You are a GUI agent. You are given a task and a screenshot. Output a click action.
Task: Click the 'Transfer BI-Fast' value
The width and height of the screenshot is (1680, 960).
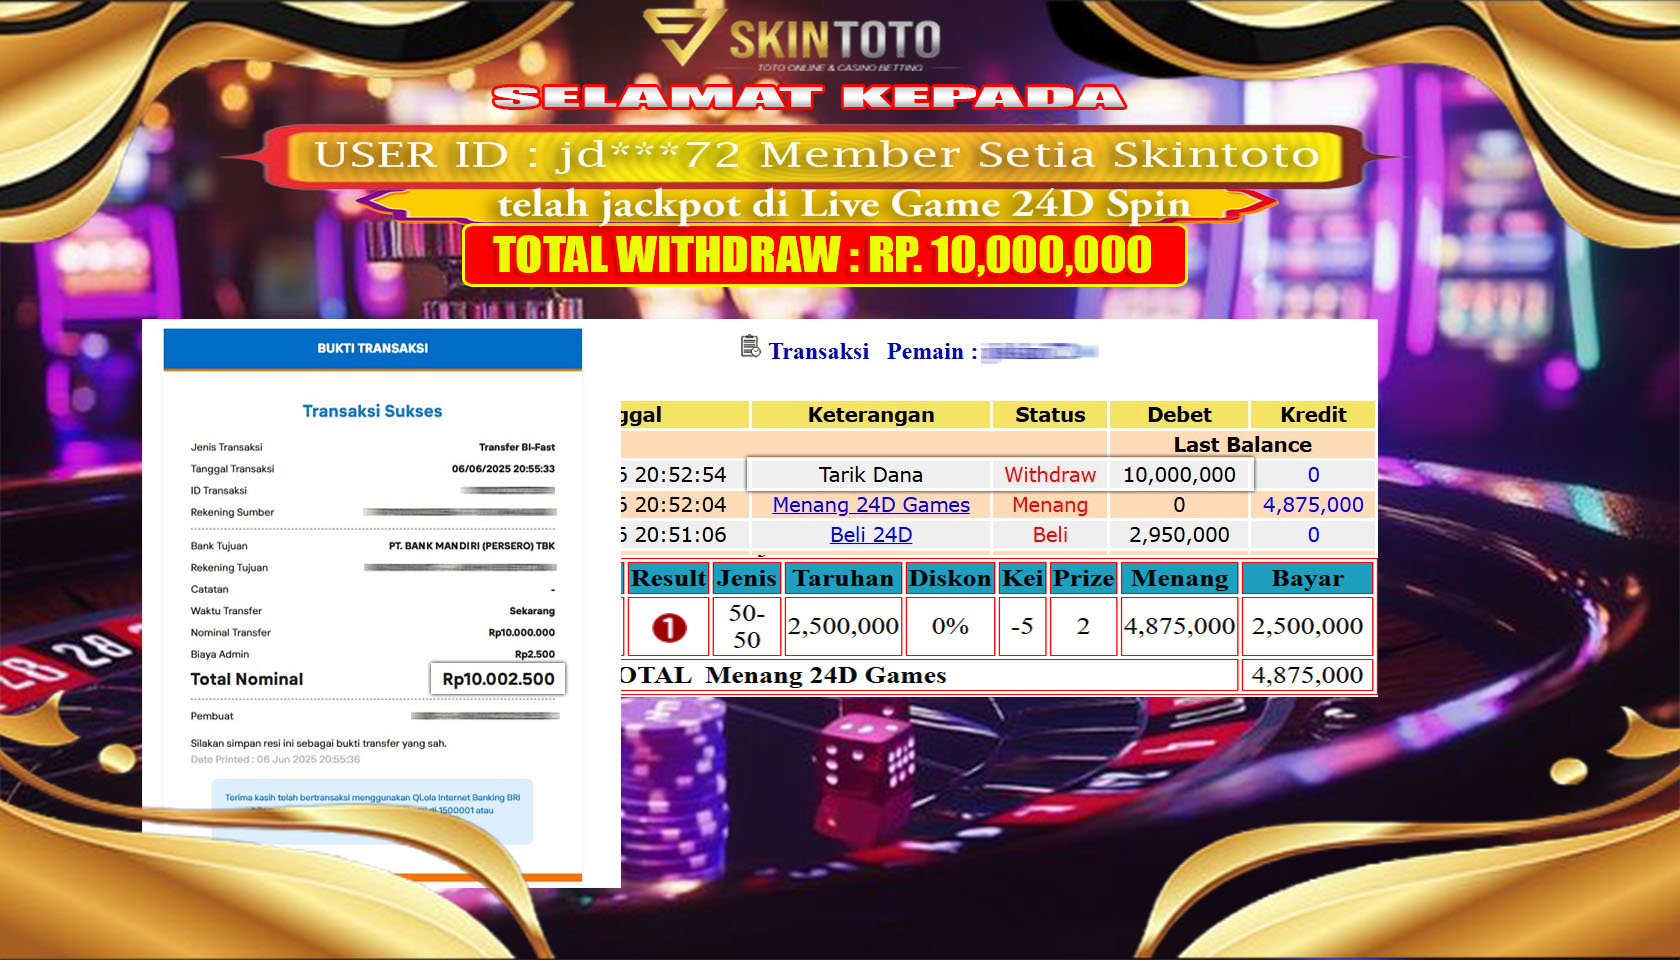click(516, 447)
